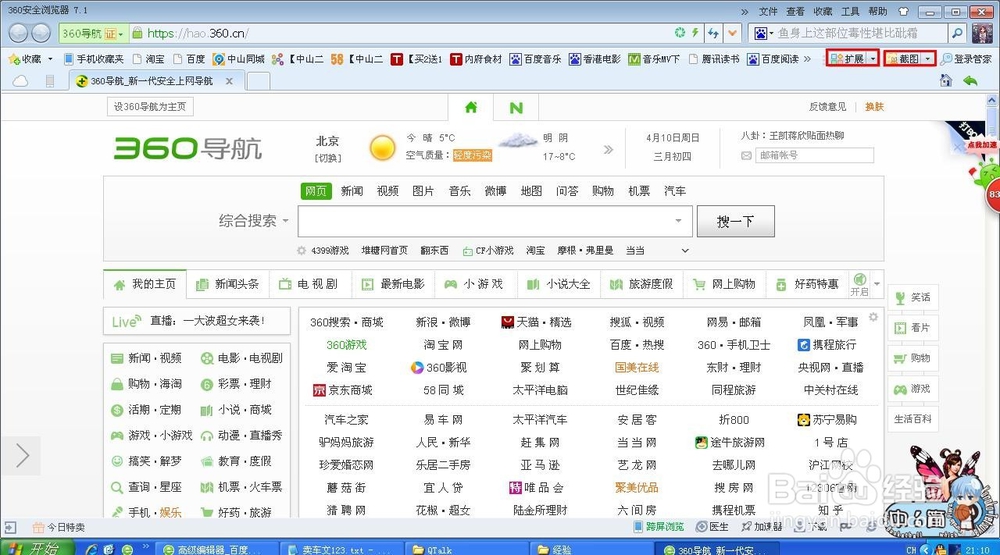Open the 工具 menu
Image resolution: width=1000 pixels, height=555 pixels.
(x=850, y=11)
